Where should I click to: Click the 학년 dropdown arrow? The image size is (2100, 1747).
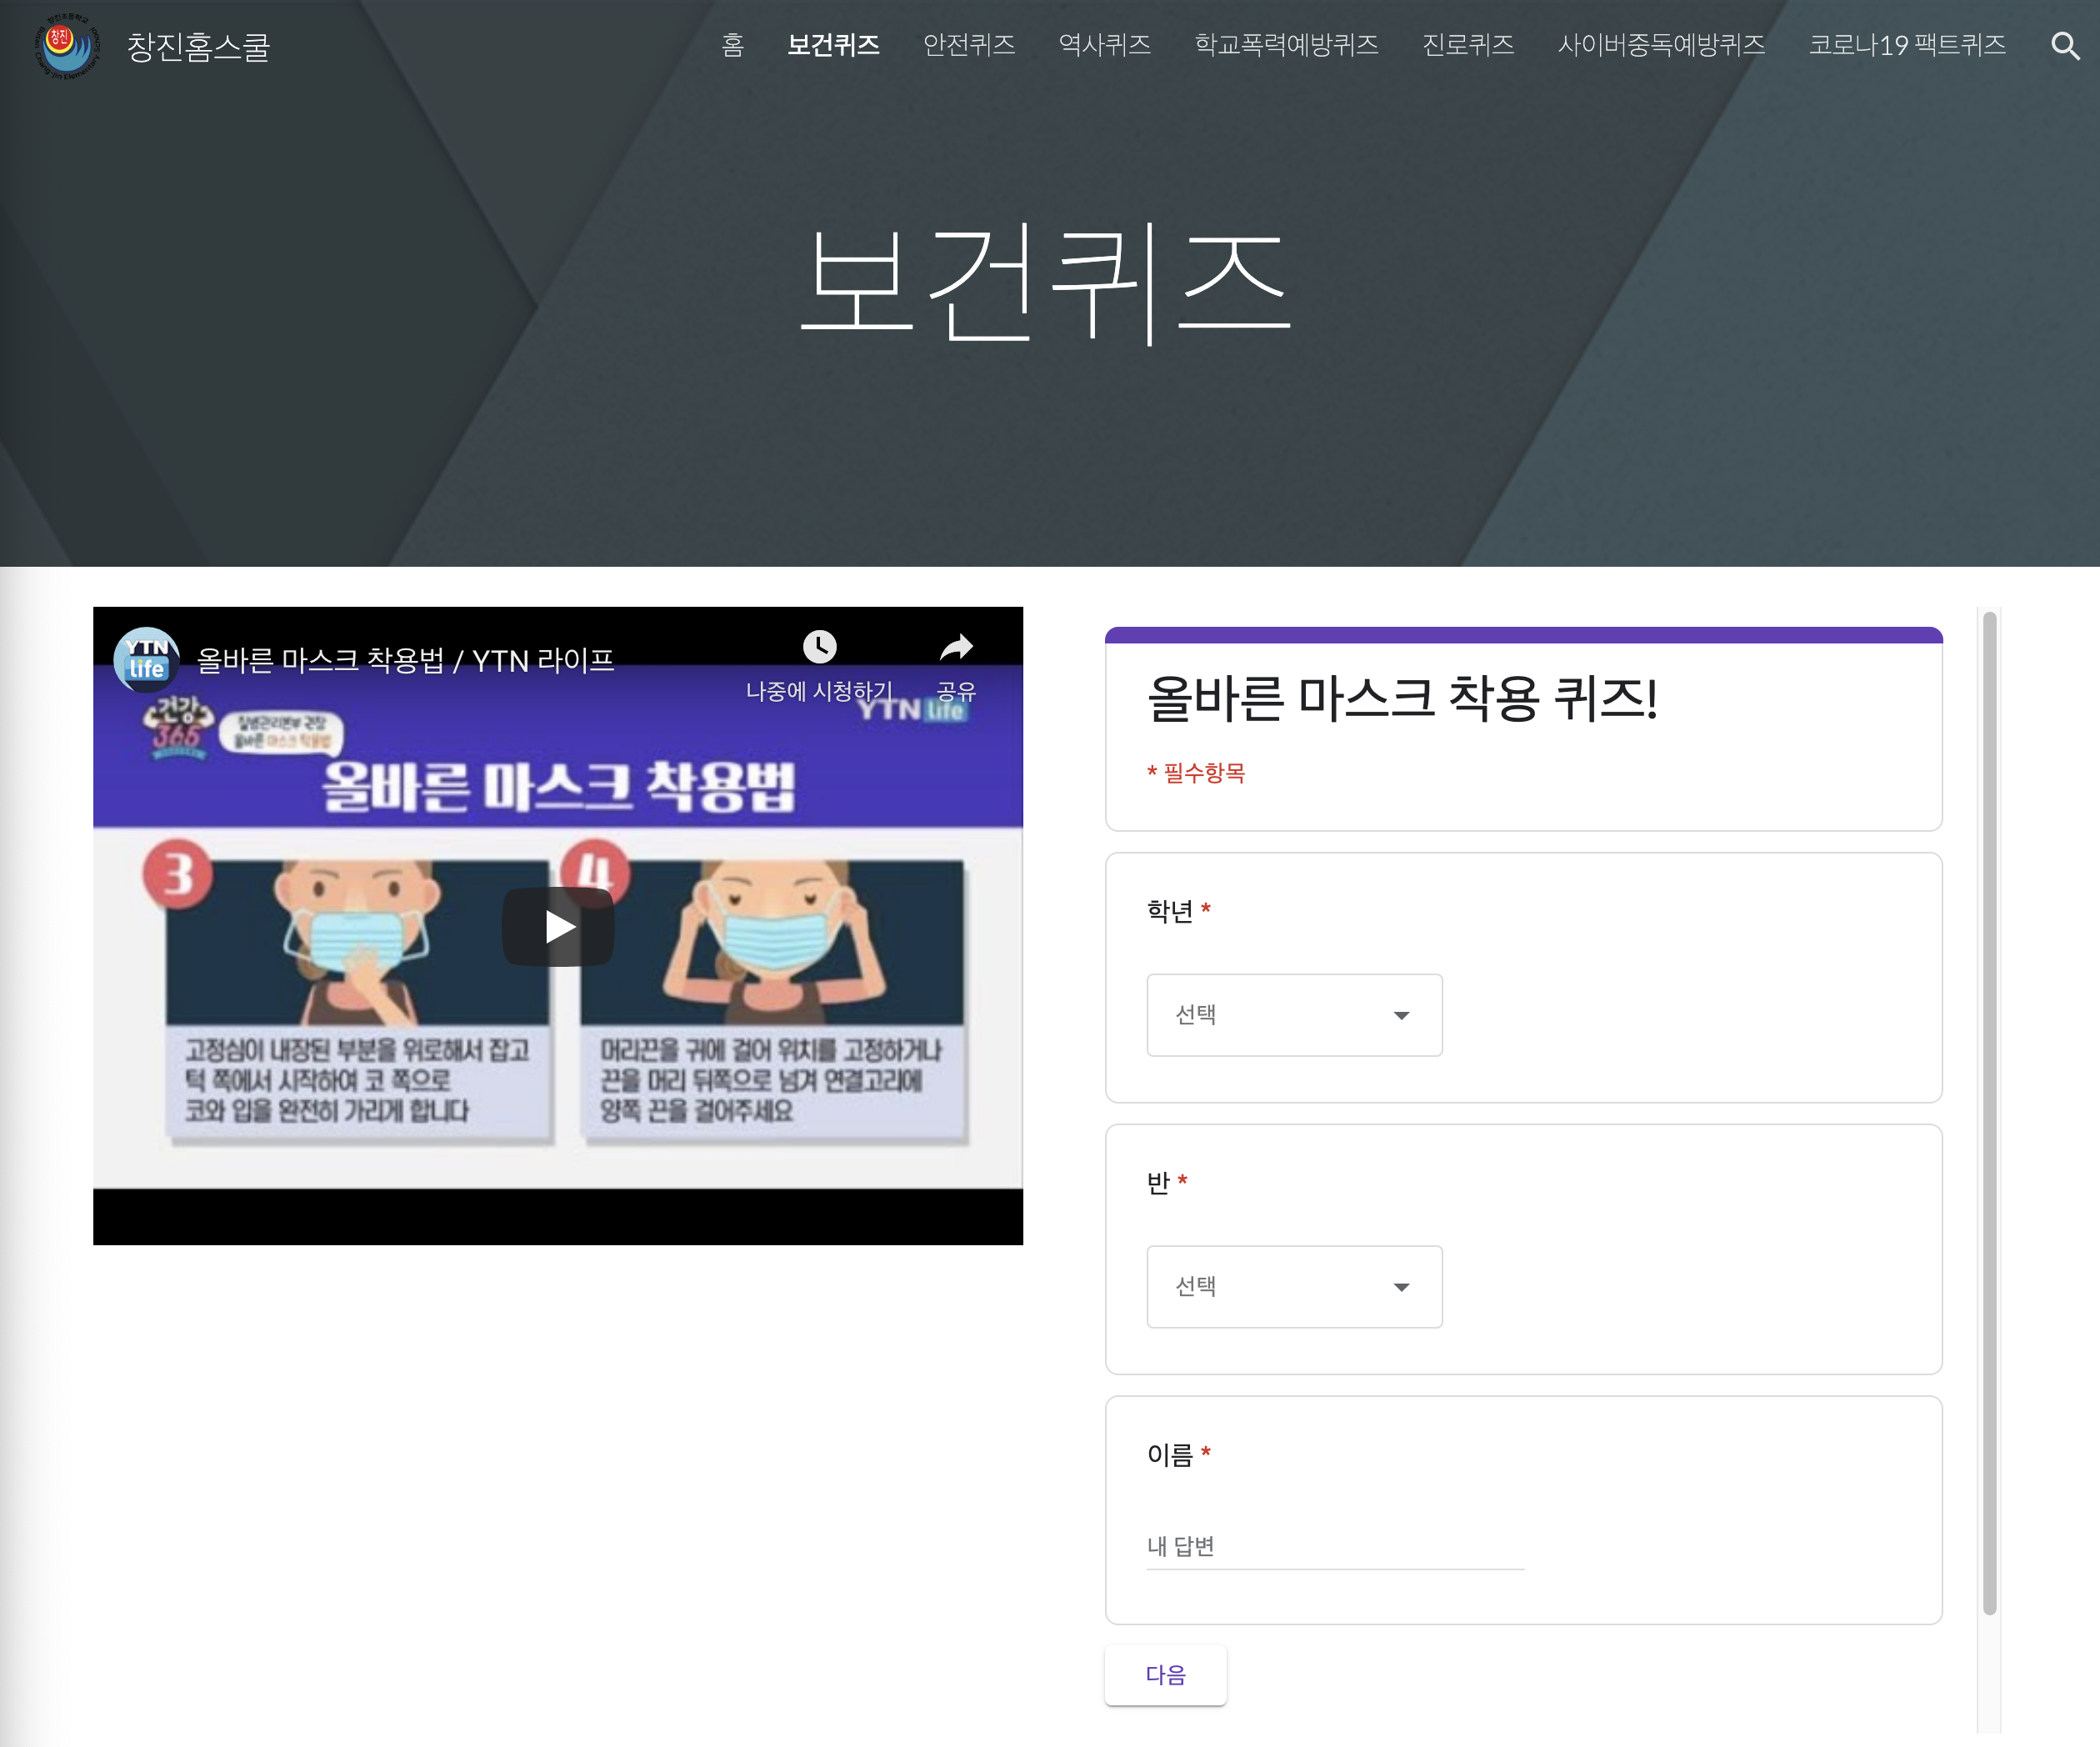[1401, 1015]
